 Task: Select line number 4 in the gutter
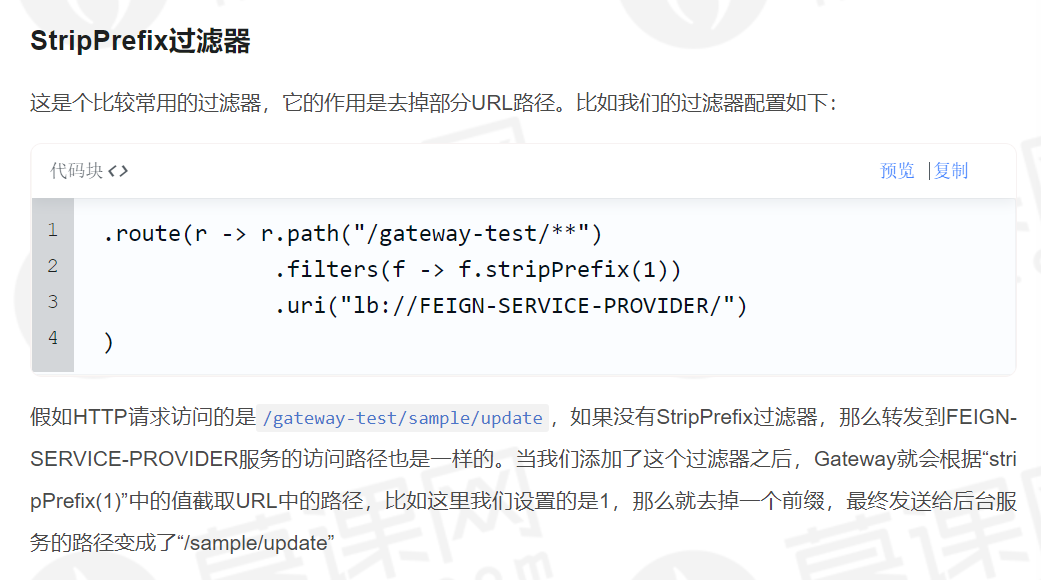click(52, 338)
